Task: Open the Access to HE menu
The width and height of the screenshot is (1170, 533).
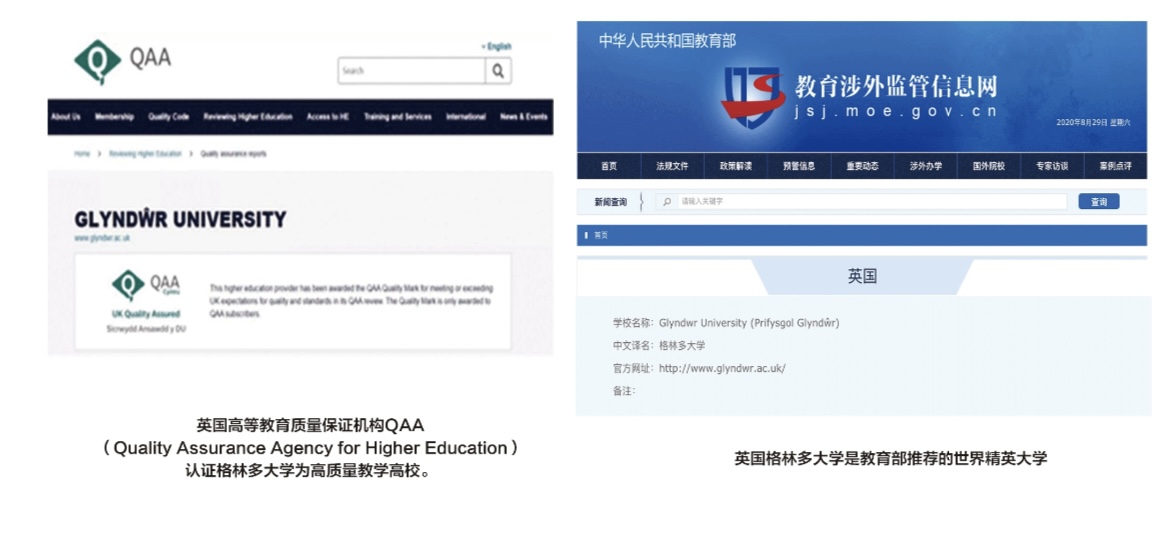Action: tap(328, 116)
